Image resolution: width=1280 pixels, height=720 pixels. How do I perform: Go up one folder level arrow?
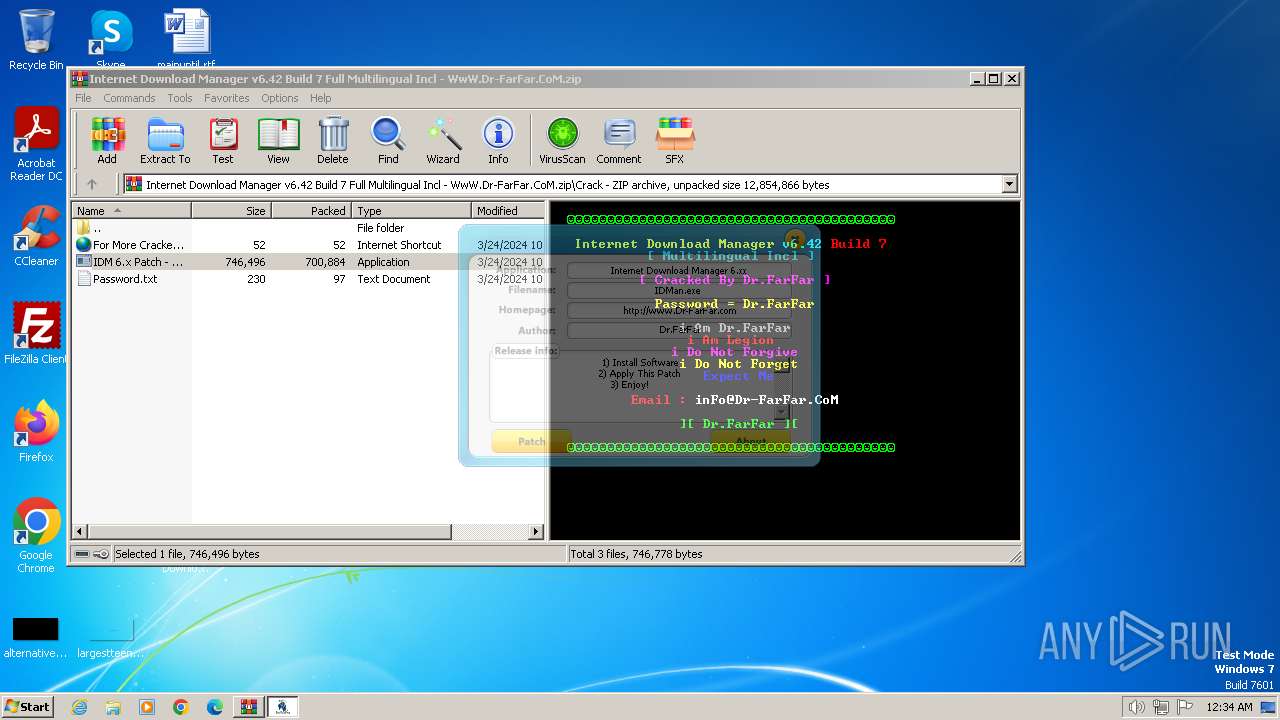pos(92,184)
